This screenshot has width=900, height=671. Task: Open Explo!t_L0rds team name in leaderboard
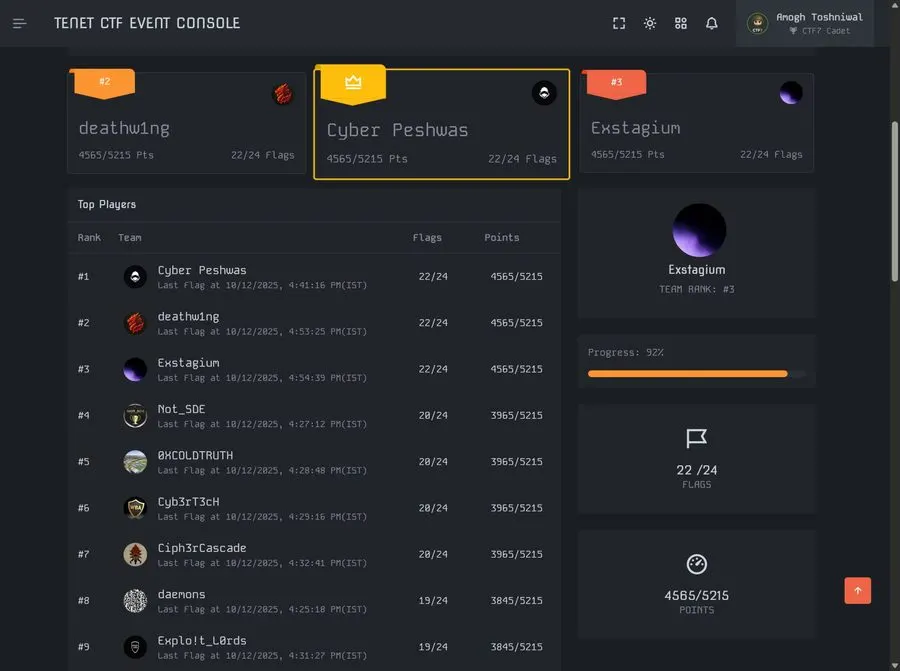point(202,641)
